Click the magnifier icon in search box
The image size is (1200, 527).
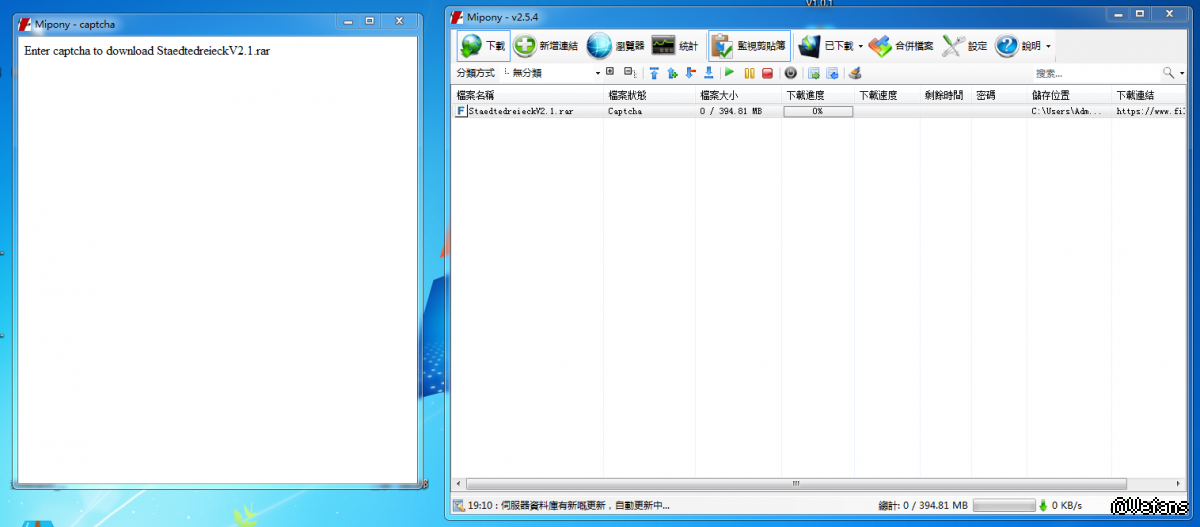pyautogui.click(x=1167, y=73)
